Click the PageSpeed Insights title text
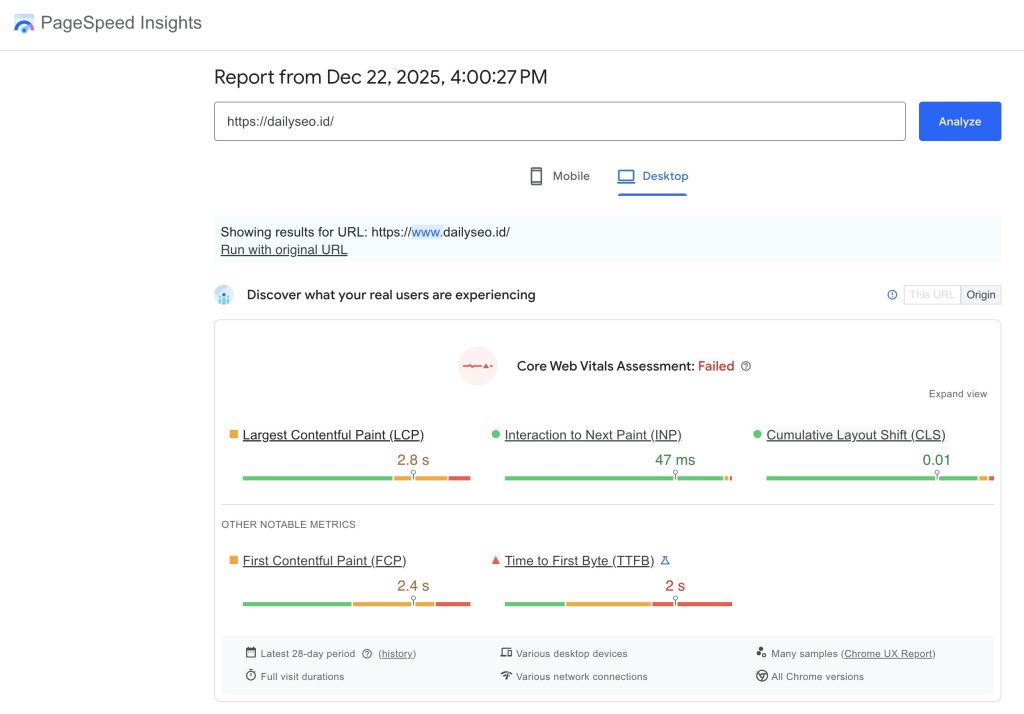 point(121,23)
